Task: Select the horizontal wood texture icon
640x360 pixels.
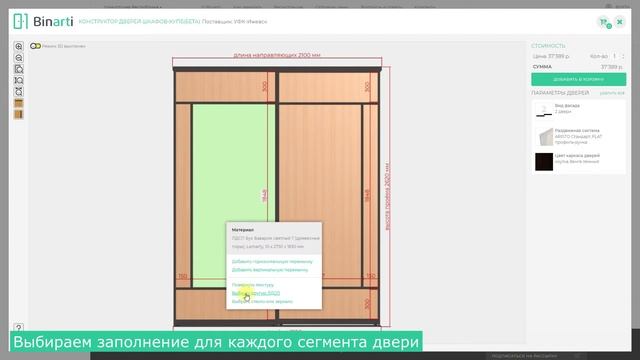Action: pyautogui.click(x=18, y=103)
